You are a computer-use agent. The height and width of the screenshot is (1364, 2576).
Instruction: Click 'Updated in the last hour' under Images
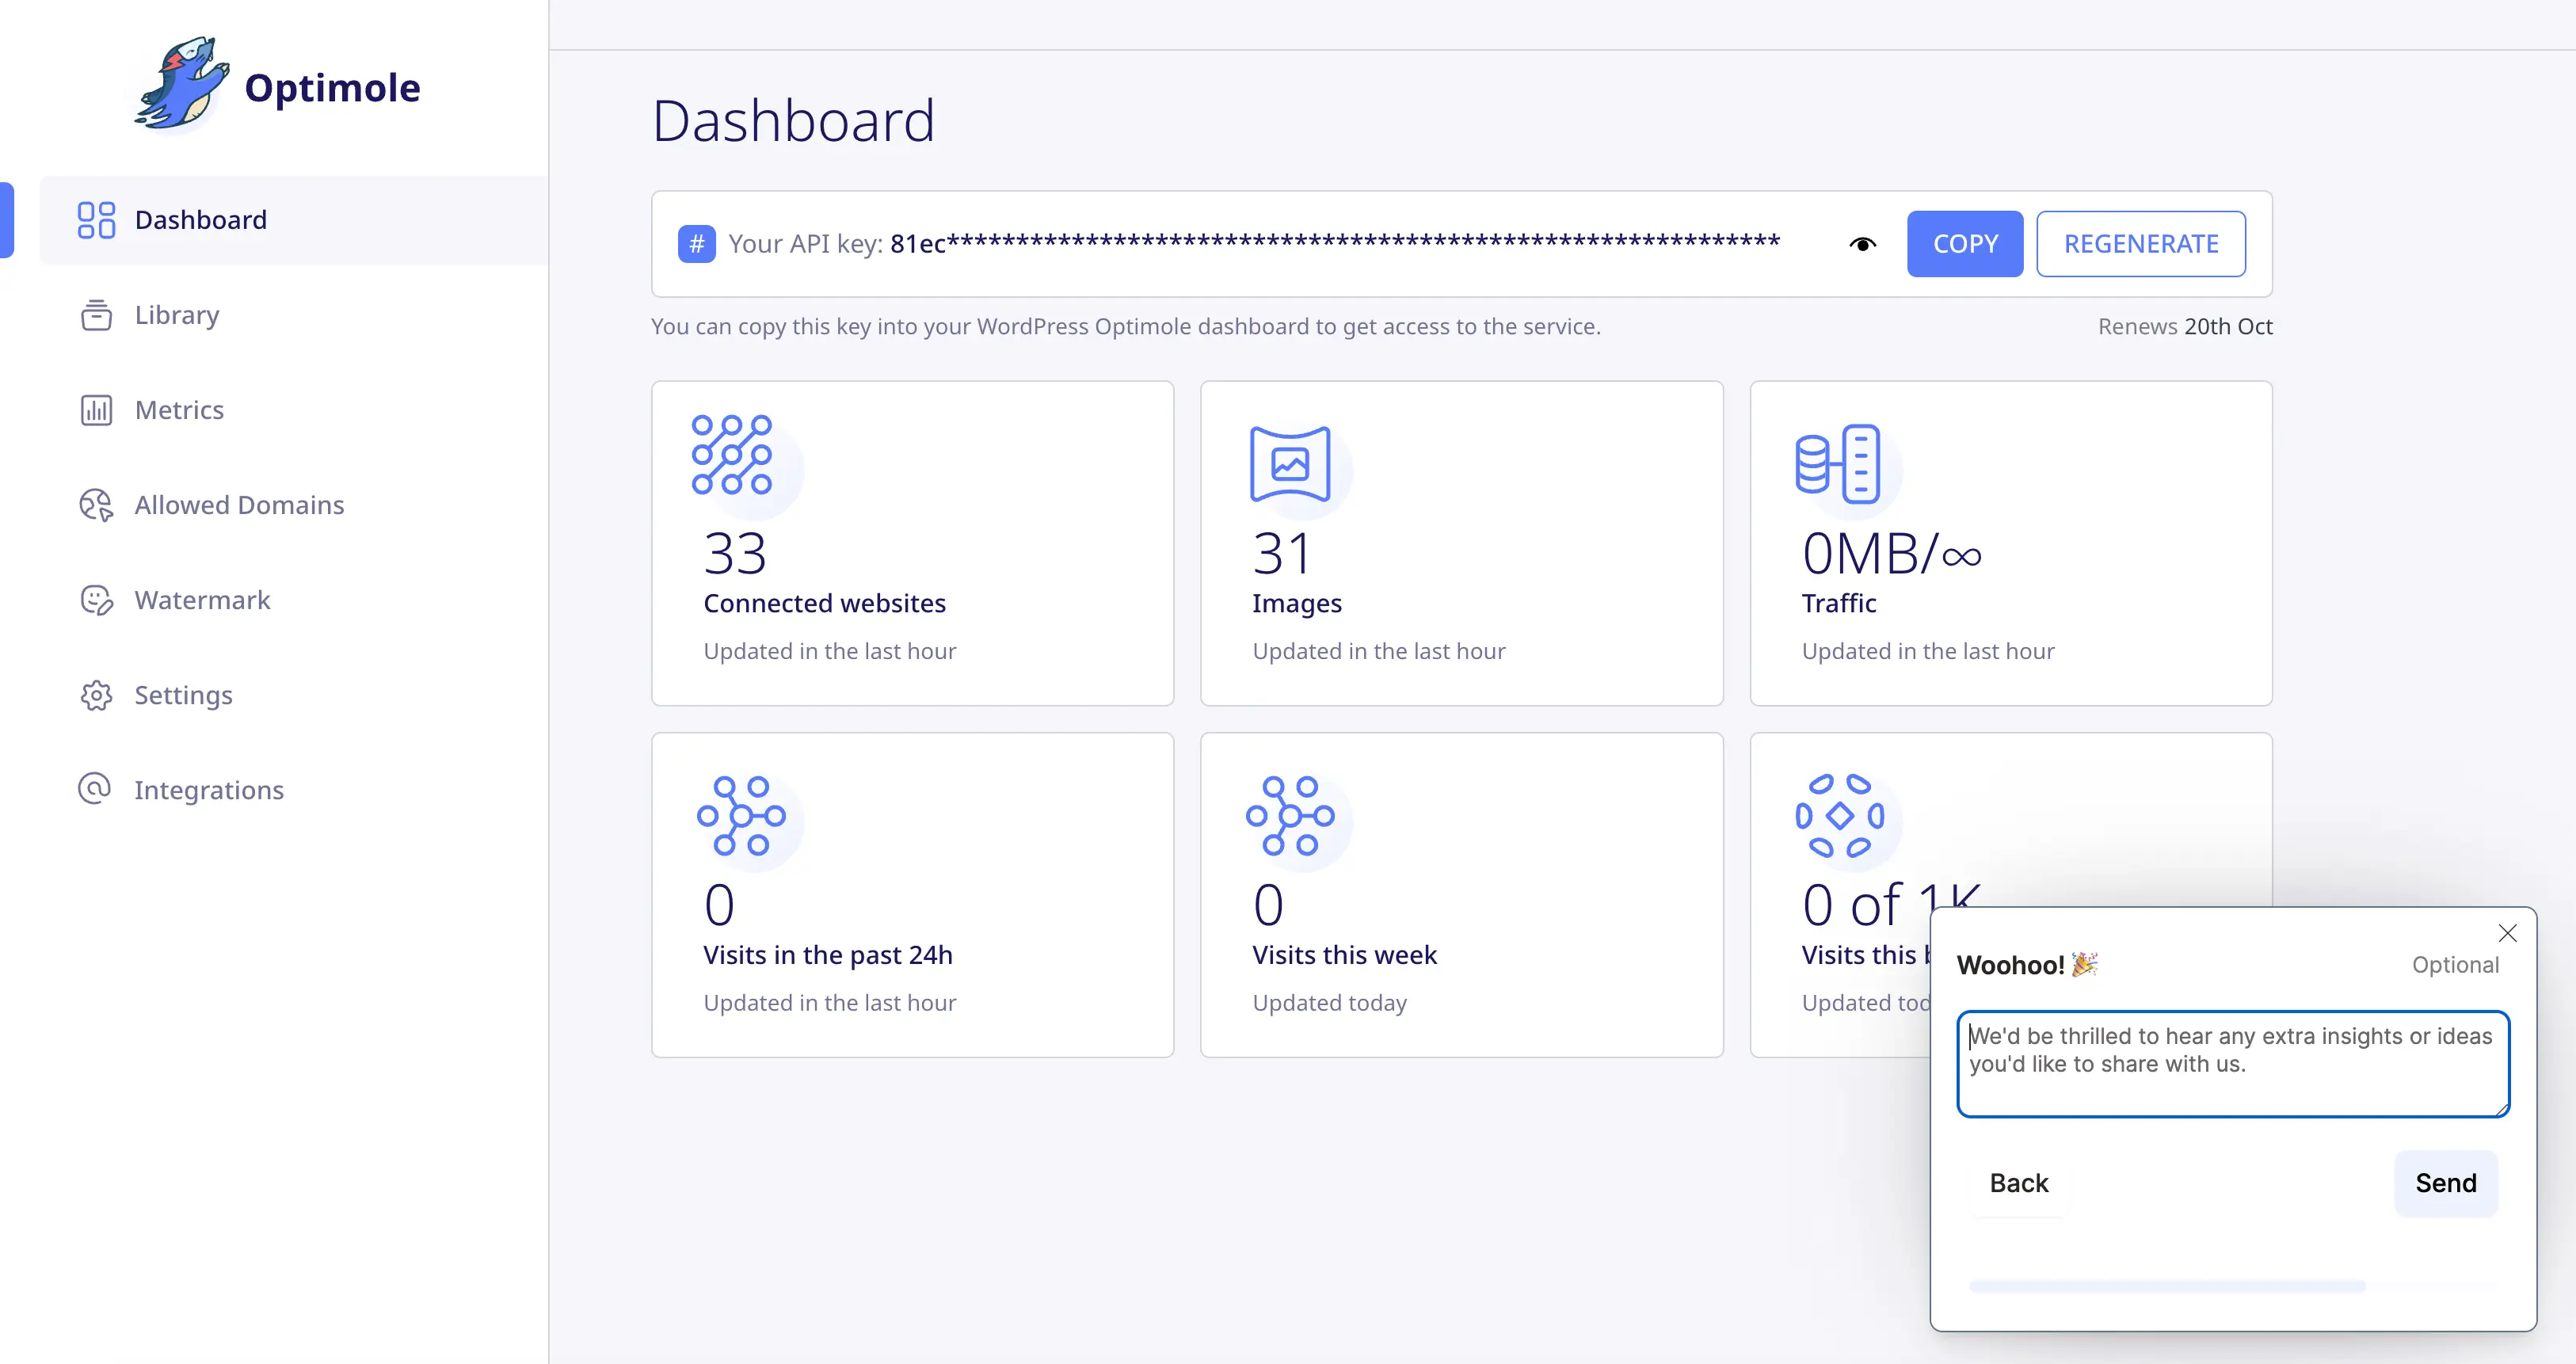pyautogui.click(x=1378, y=651)
